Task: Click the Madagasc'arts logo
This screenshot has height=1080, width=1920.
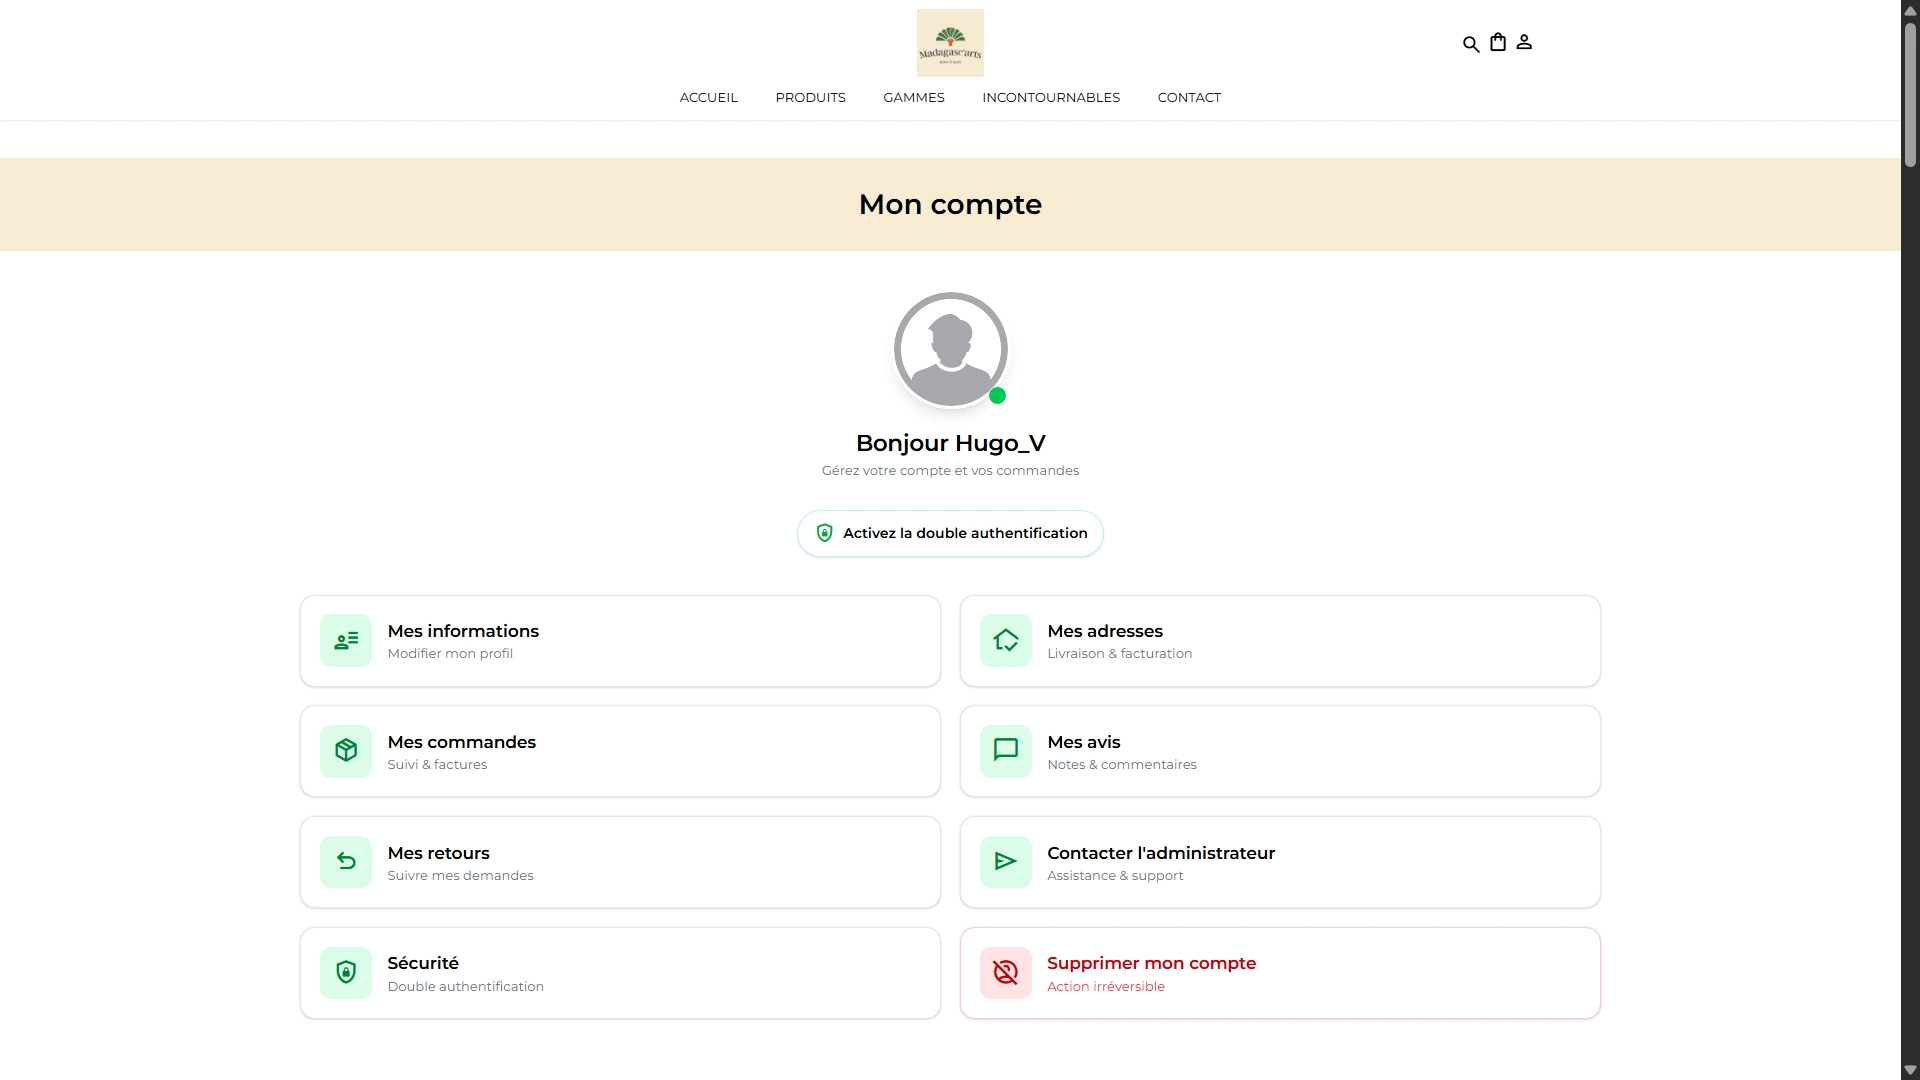Action: coord(950,43)
